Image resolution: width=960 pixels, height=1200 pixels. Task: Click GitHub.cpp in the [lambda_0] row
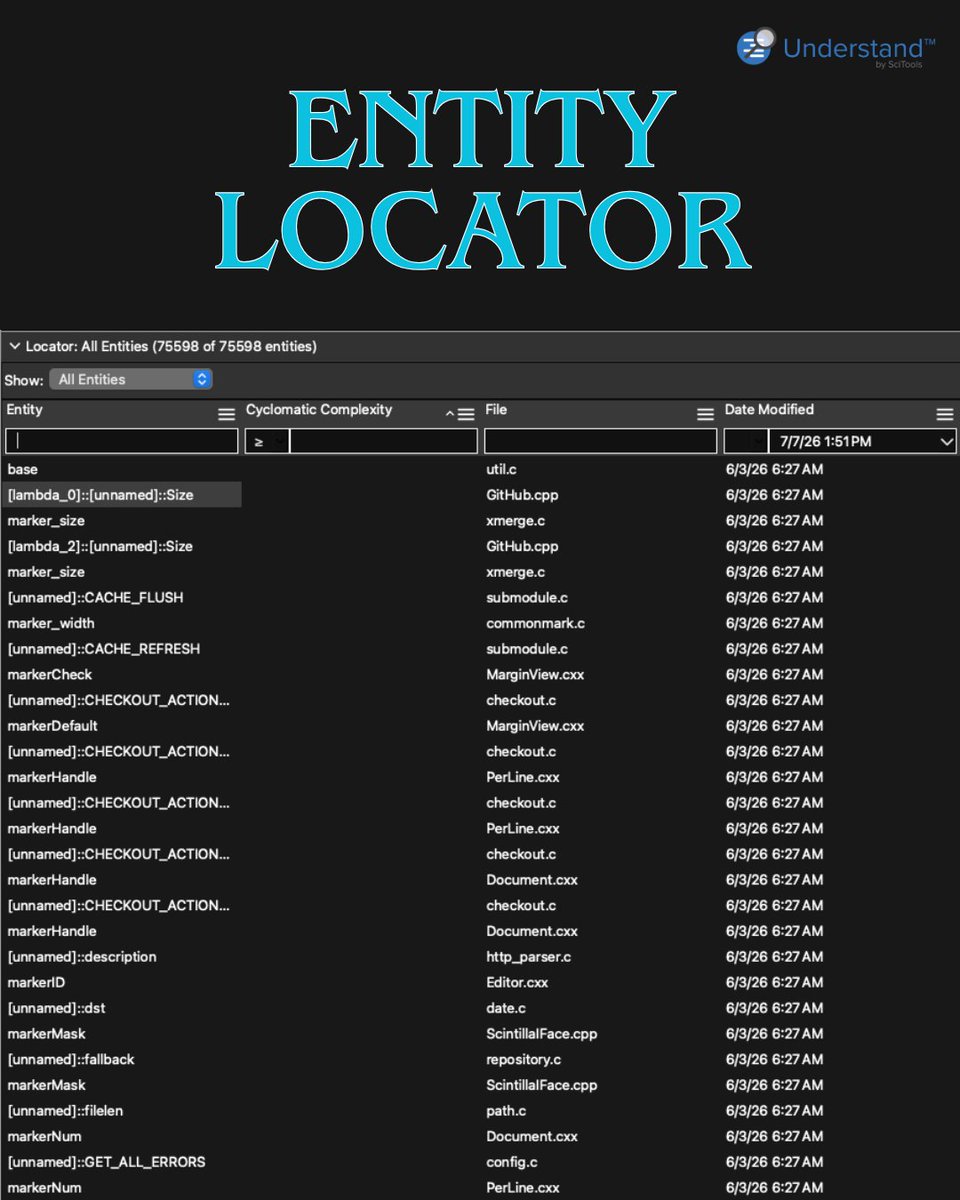pyautogui.click(x=522, y=495)
